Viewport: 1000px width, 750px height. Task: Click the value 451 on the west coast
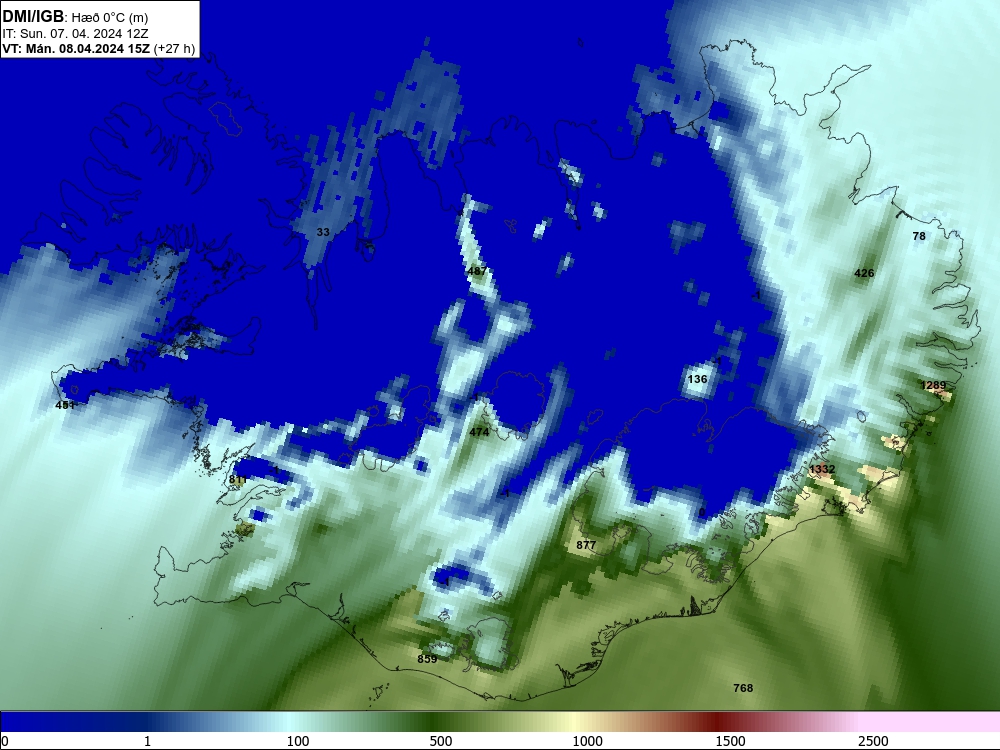pos(65,405)
